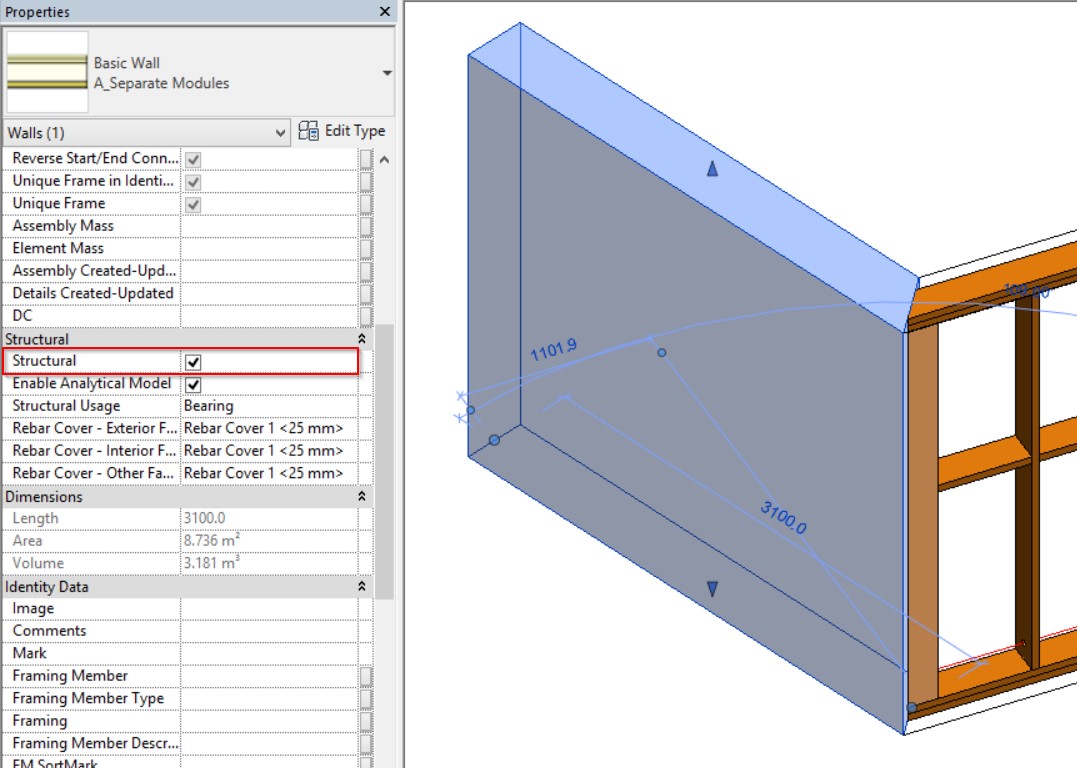The height and width of the screenshot is (768, 1077).
Task: Click the wall end drag handle at bottom-left corner
Action: [x=494, y=440]
